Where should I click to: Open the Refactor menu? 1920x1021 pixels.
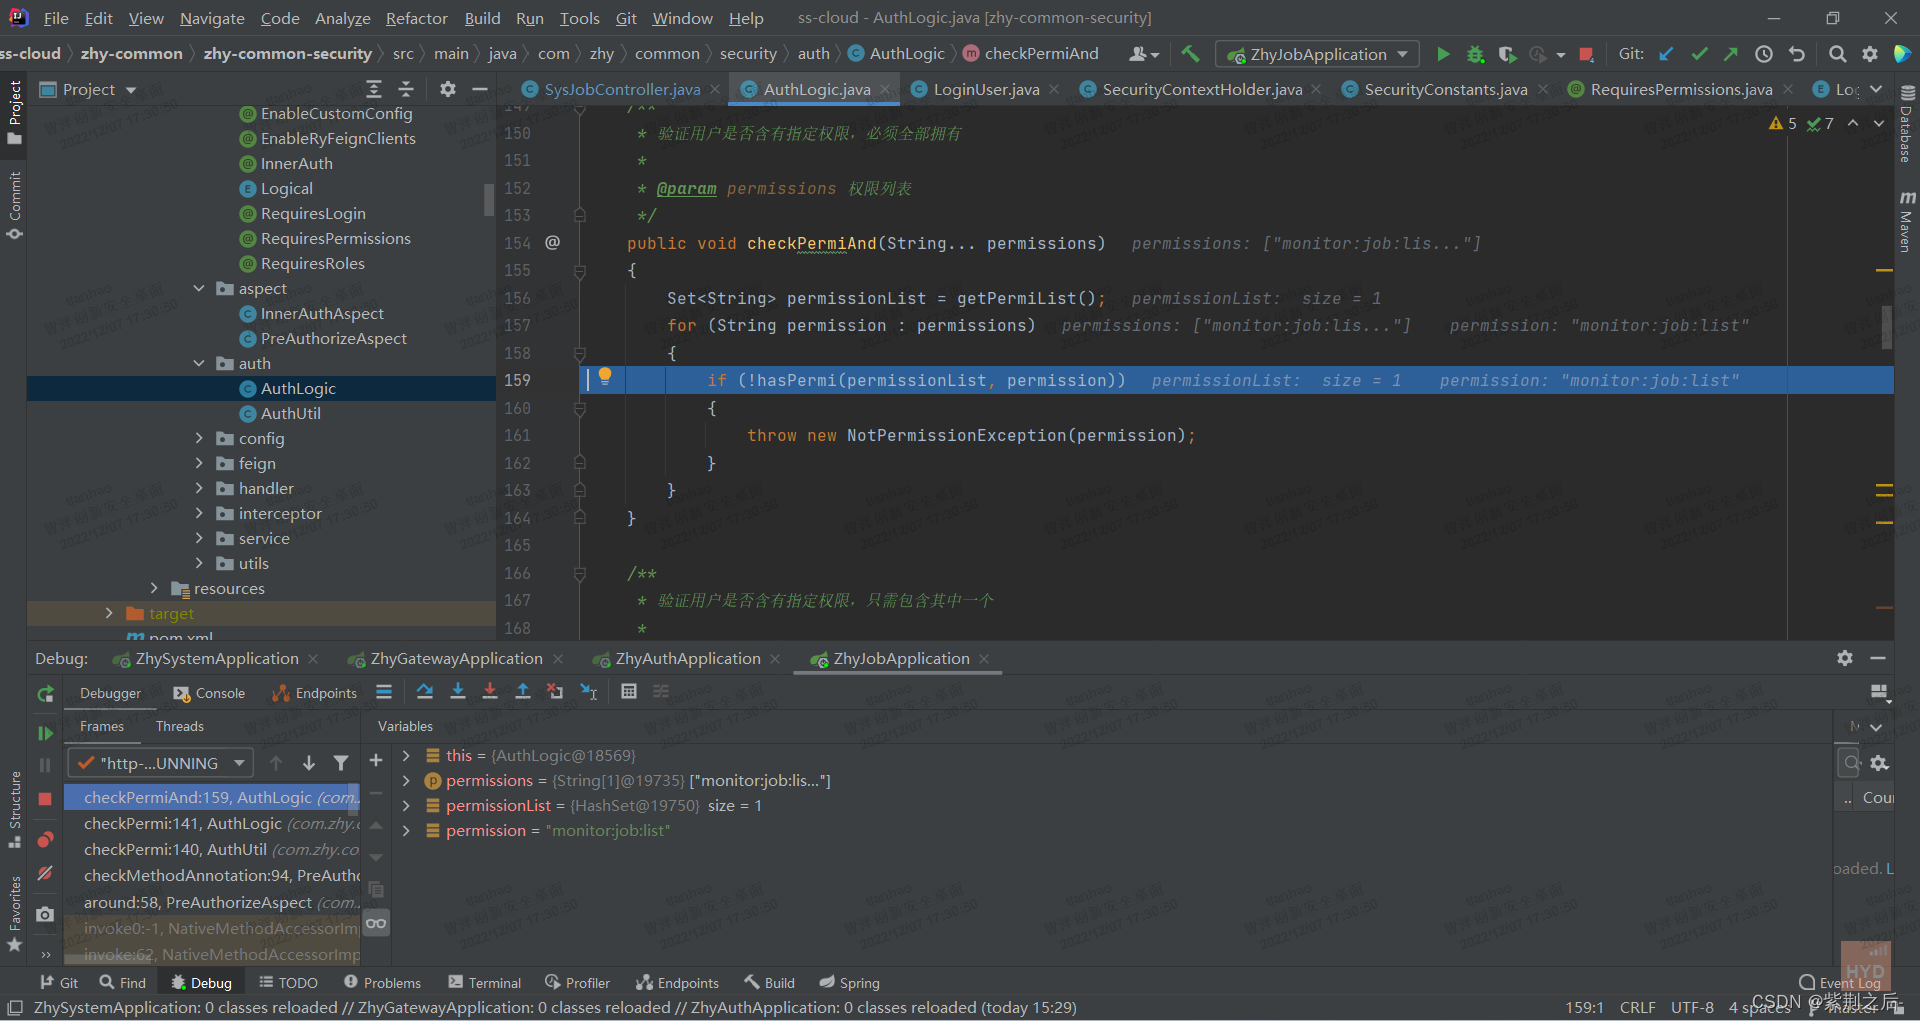(x=416, y=18)
